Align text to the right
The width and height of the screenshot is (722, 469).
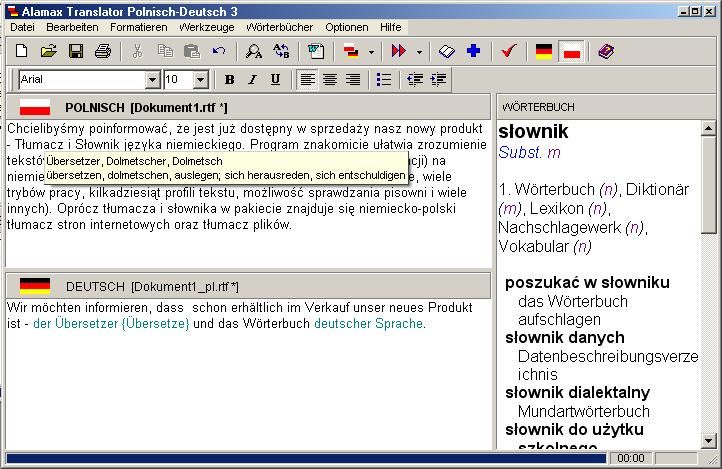click(353, 80)
